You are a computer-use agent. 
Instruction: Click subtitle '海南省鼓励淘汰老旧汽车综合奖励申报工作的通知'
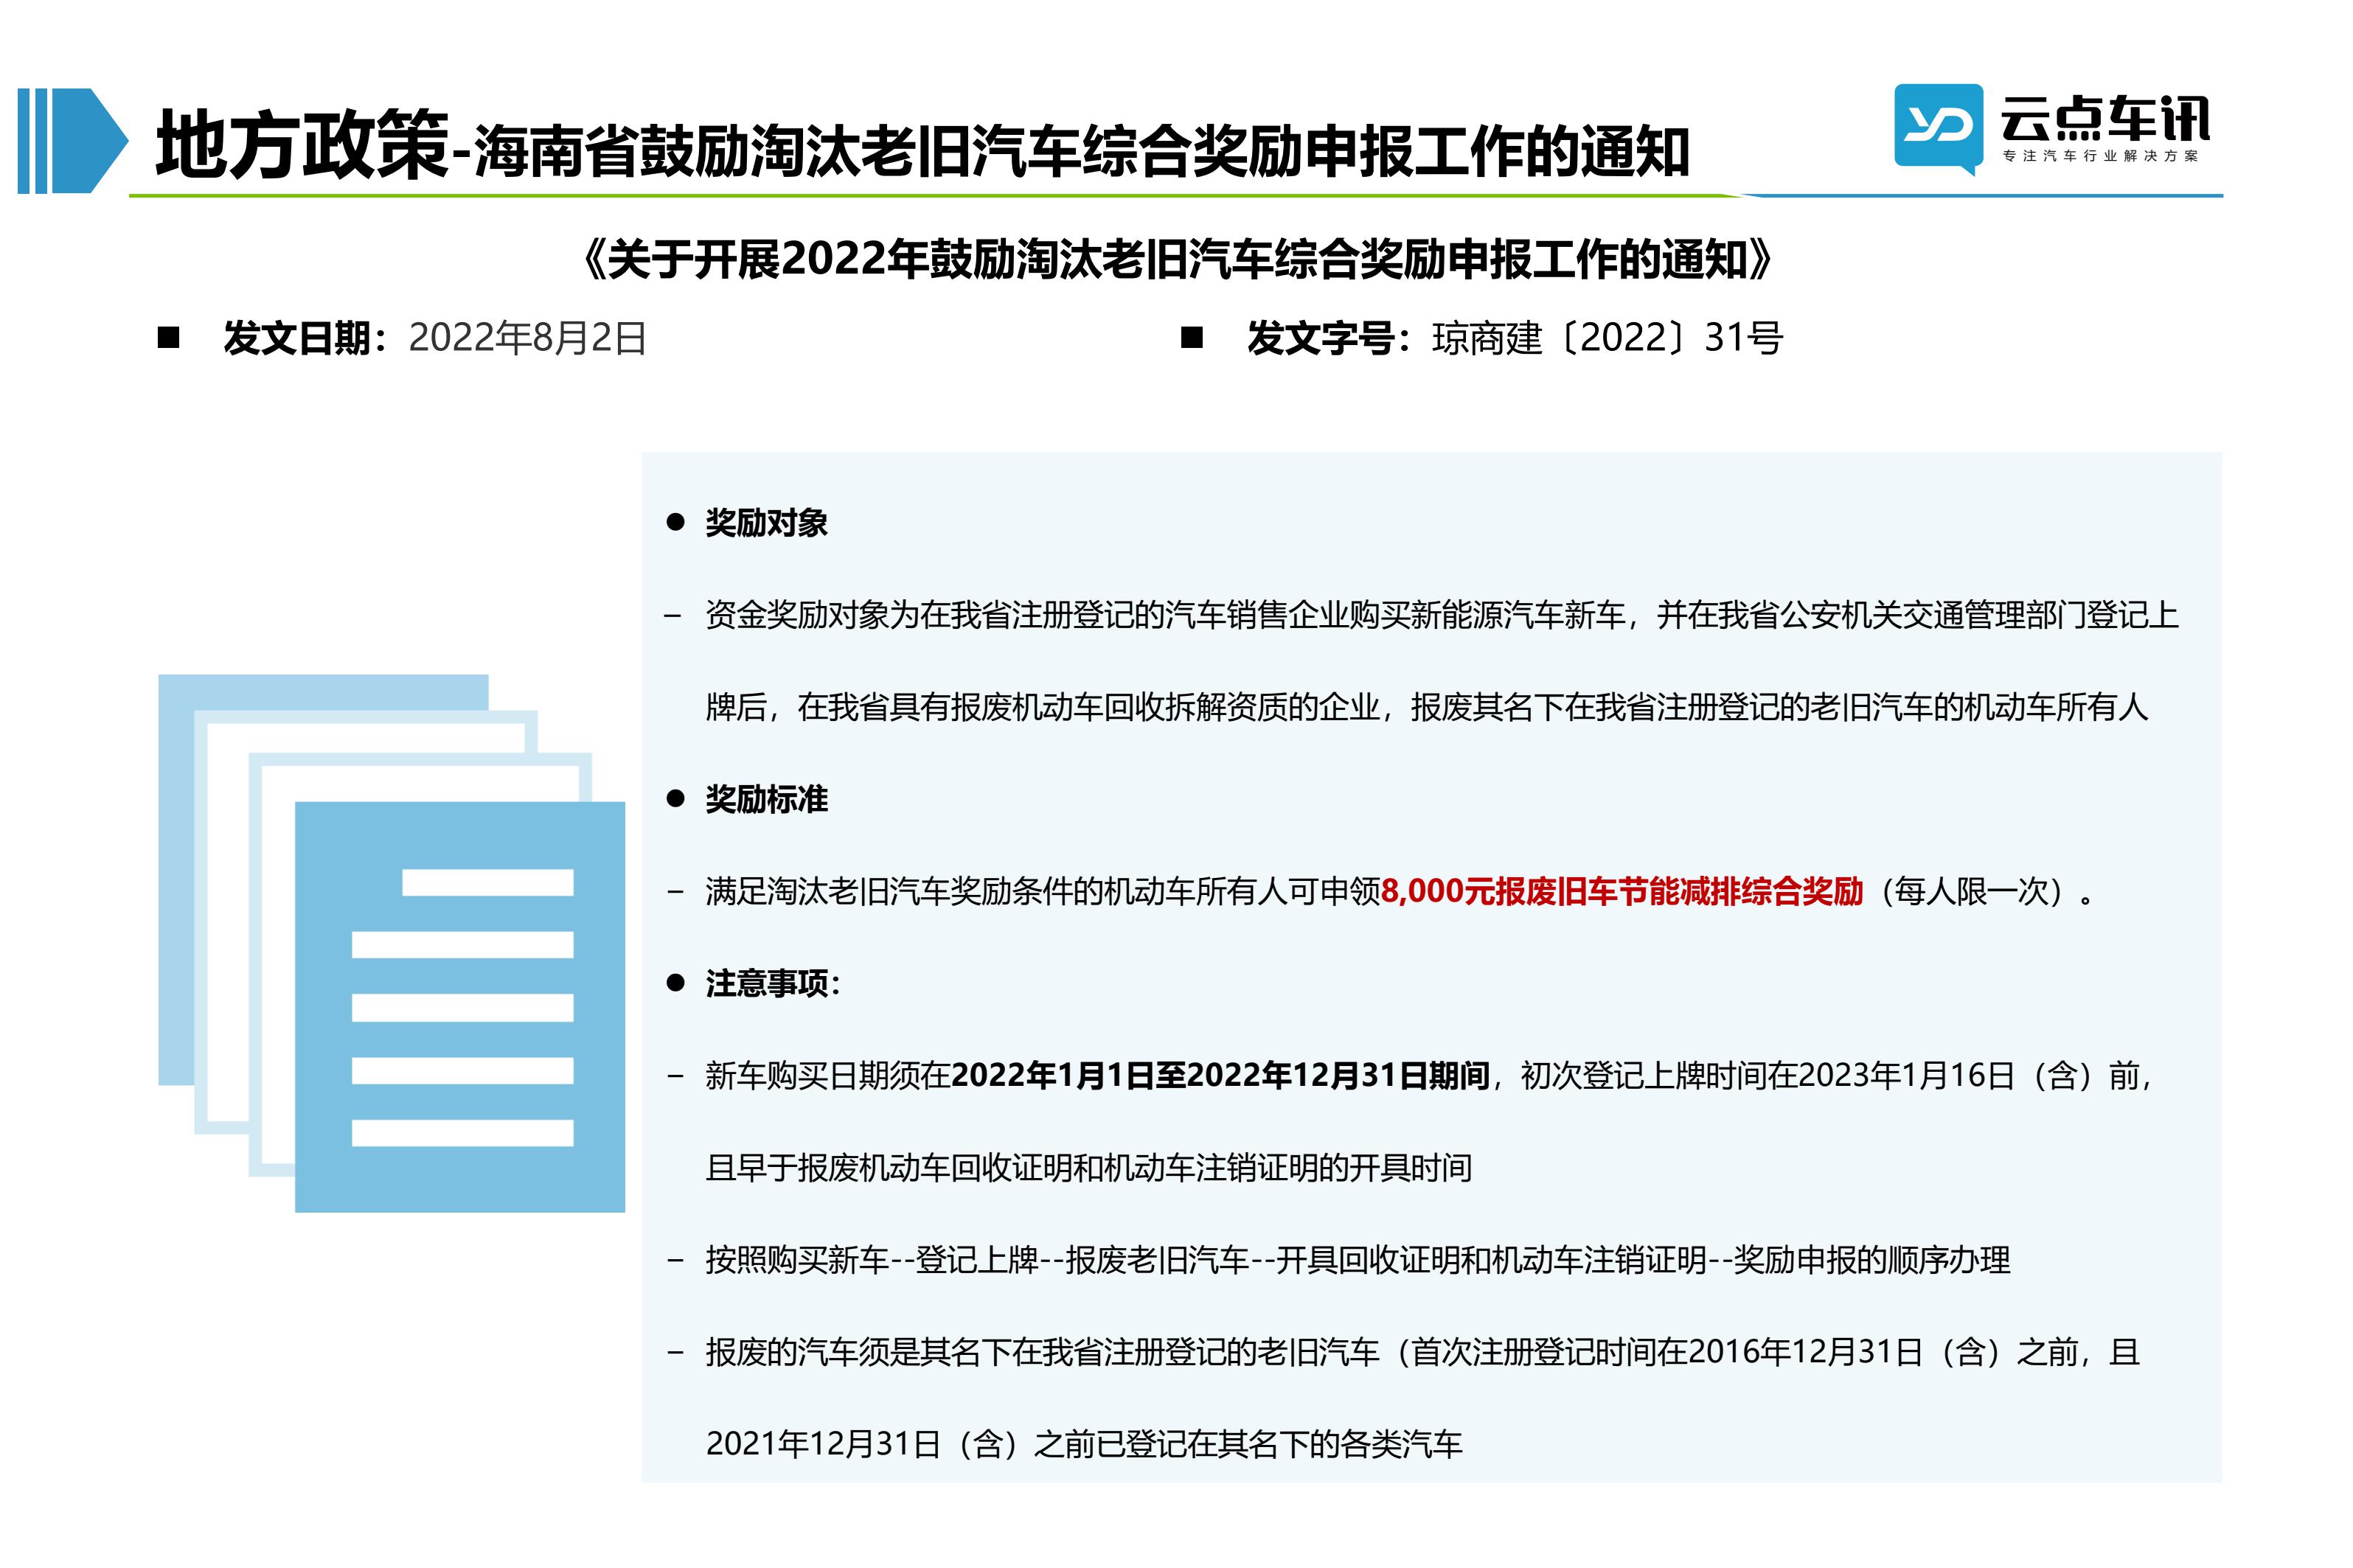pyautogui.click(x=1081, y=152)
